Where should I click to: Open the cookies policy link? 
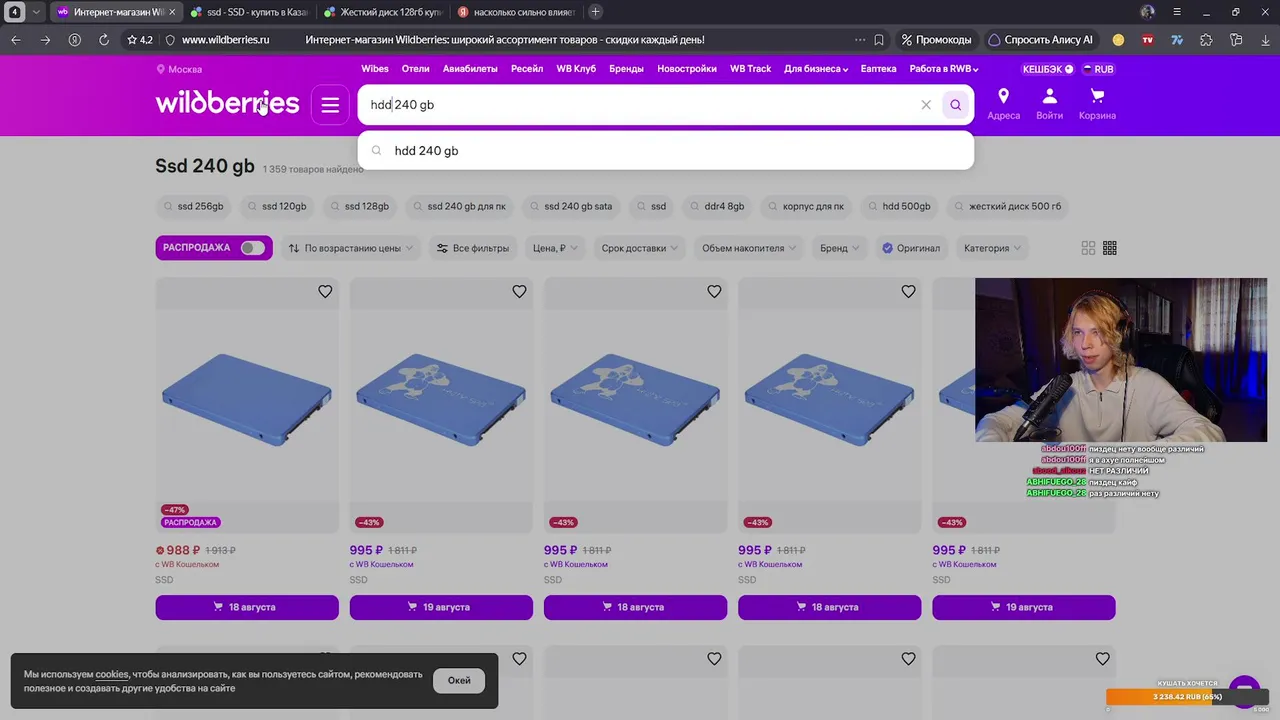coord(112,675)
